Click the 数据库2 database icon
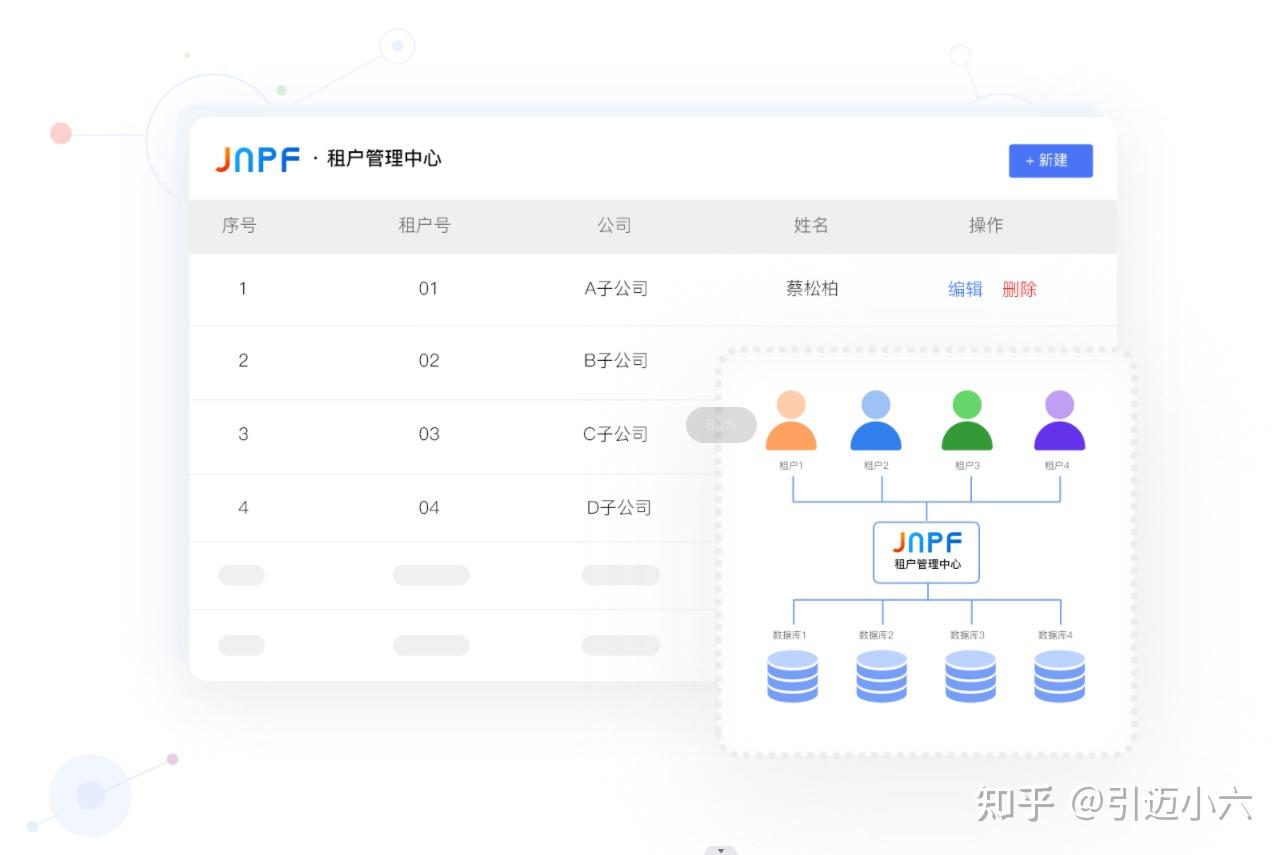The width and height of the screenshot is (1285, 855). 881,677
